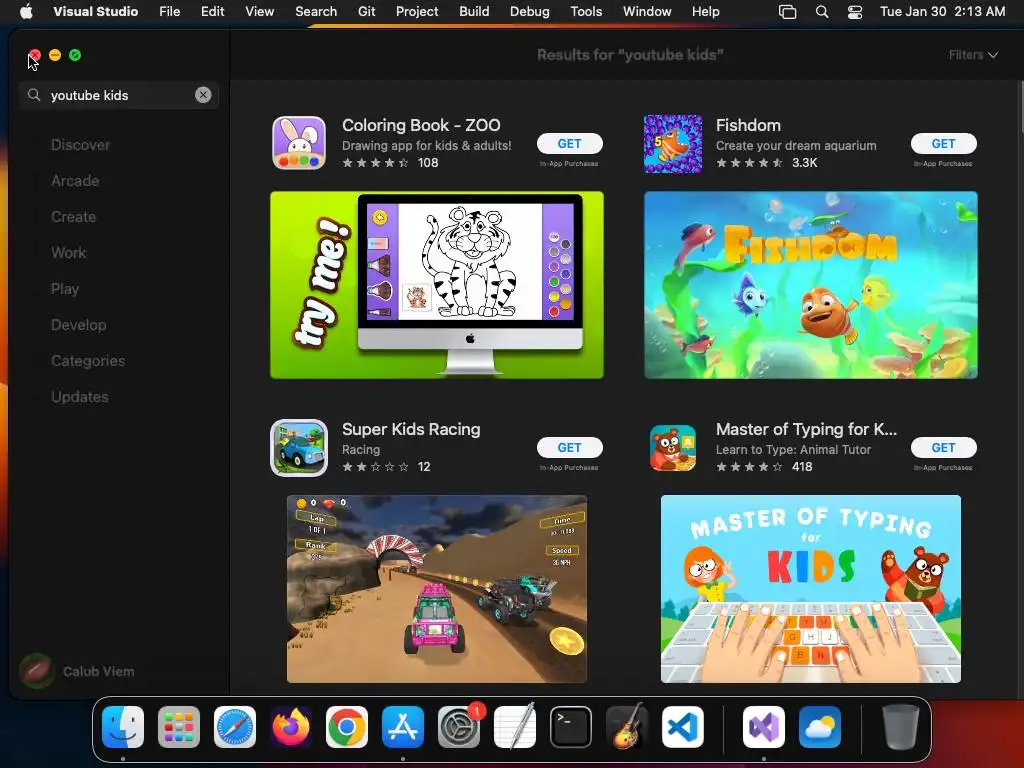Get the Coloring Book - ZOO app
Image resolution: width=1024 pixels, height=768 pixels.
[x=569, y=144]
